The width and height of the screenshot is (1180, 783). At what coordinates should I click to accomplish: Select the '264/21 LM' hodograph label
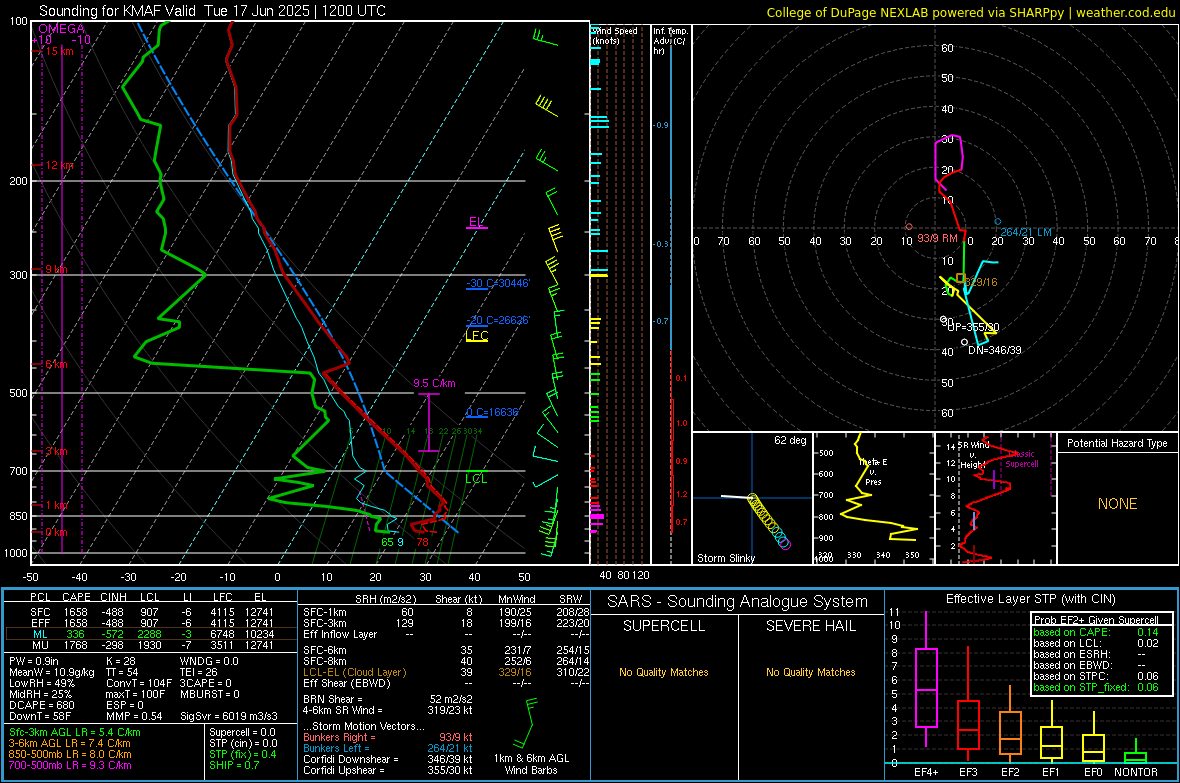[x=1026, y=232]
